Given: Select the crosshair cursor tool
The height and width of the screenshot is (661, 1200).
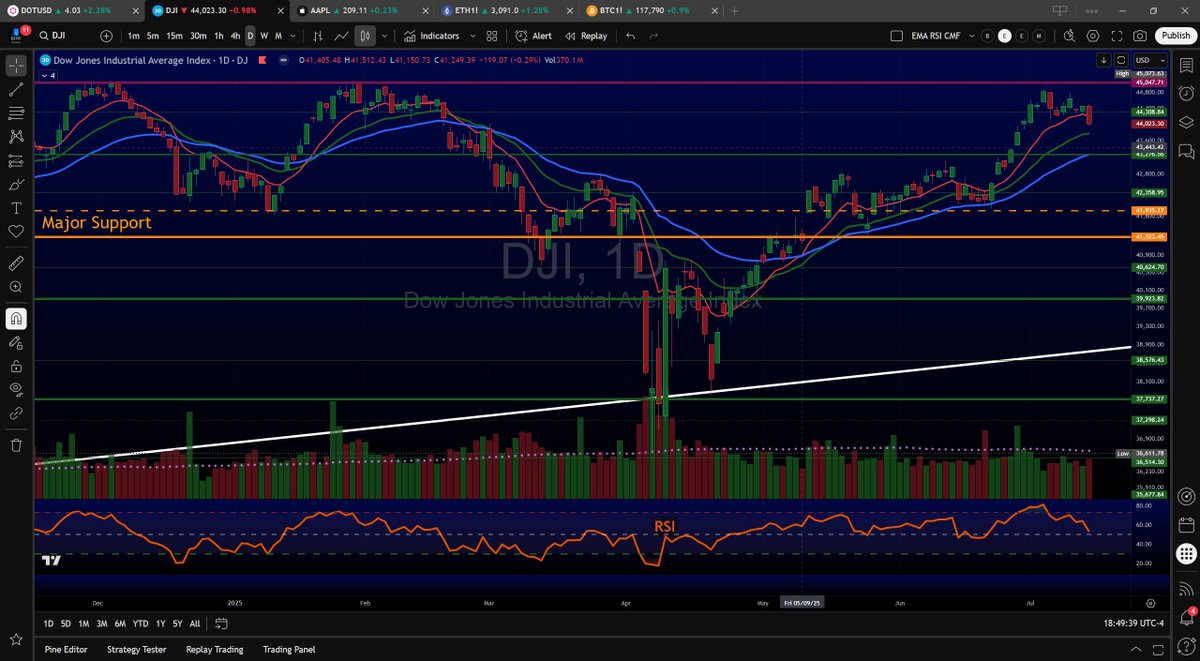Looking at the screenshot, I should pos(16,66).
